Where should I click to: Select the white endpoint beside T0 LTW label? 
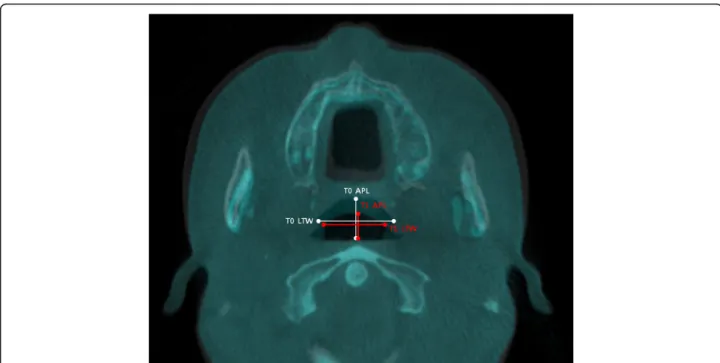(319, 221)
